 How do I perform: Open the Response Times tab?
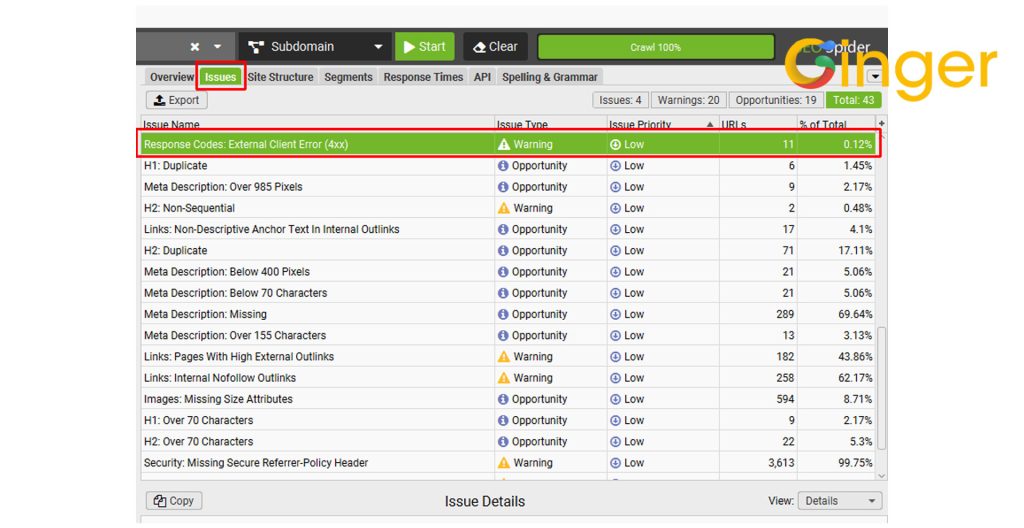[423, 77]
